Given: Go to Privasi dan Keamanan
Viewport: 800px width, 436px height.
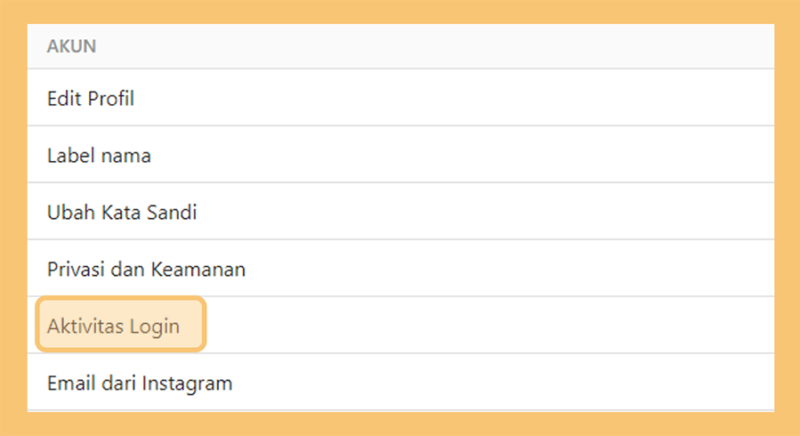Looking at the screenshot, I should 401,268.
